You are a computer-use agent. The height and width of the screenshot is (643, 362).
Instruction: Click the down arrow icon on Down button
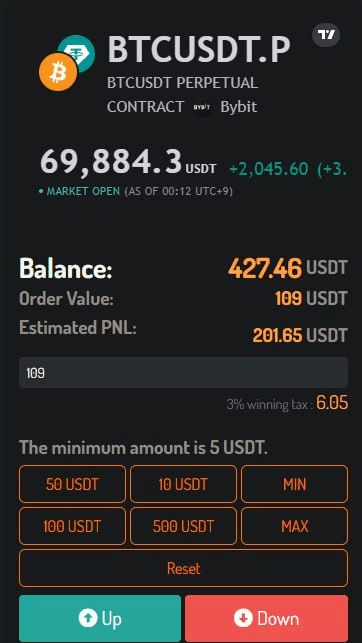click(x=243, y=618)
